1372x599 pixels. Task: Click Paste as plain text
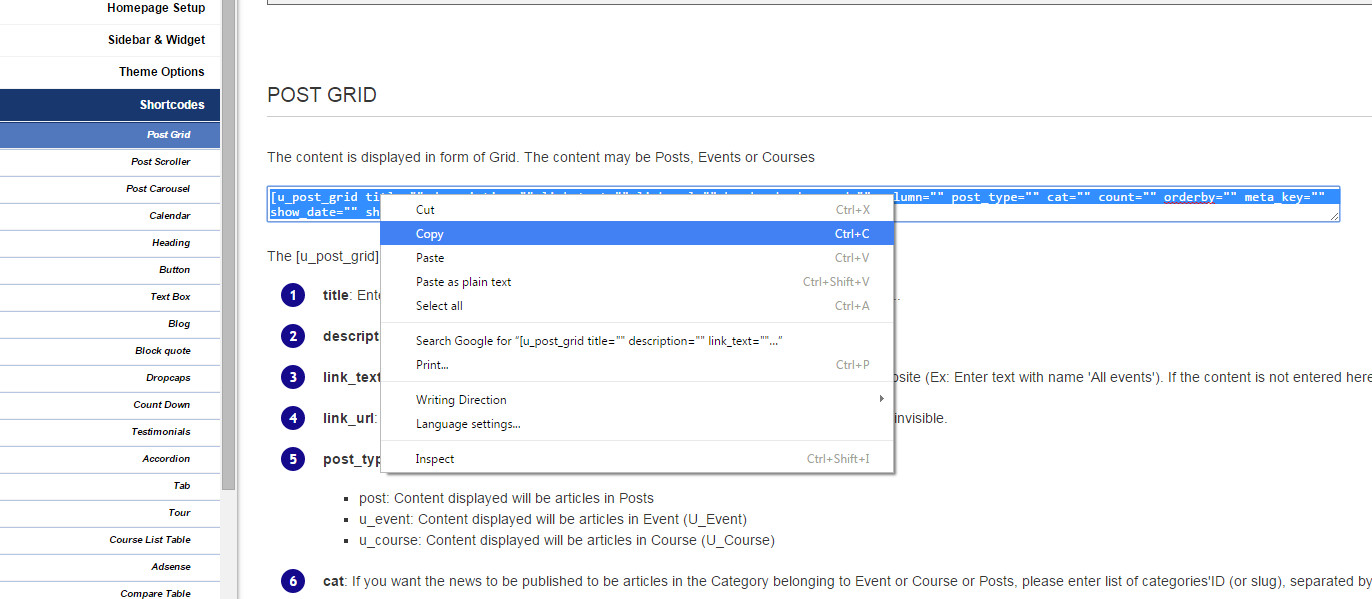463,282
